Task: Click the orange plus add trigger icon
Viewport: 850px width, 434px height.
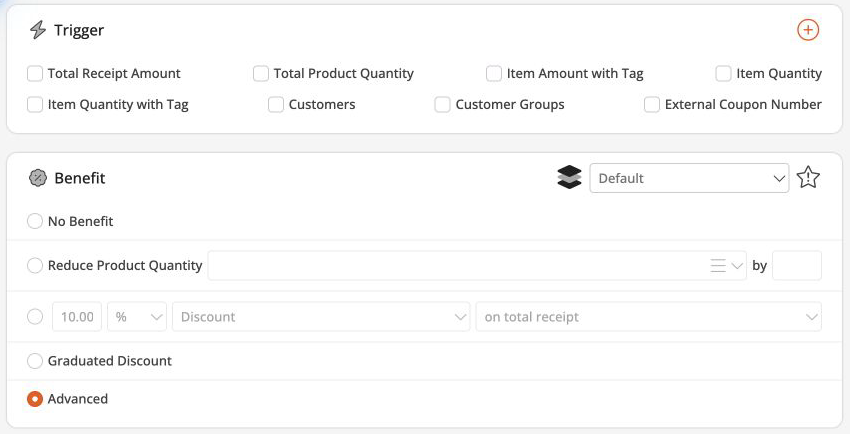Action: [x=808, y=30]
